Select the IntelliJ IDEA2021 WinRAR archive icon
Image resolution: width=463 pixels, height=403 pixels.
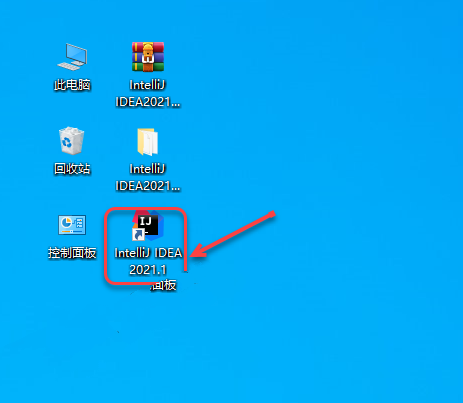tap(148, 57)
